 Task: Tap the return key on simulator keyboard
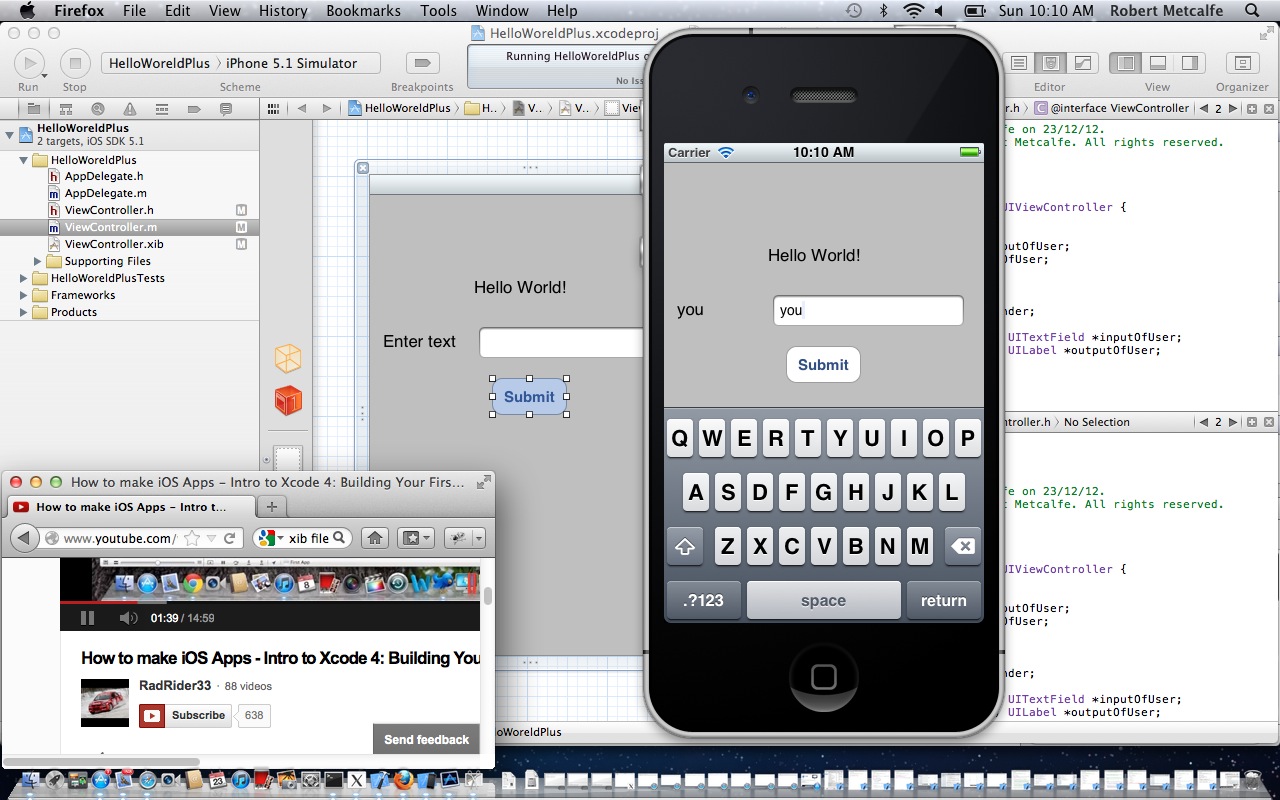point(944,601)
